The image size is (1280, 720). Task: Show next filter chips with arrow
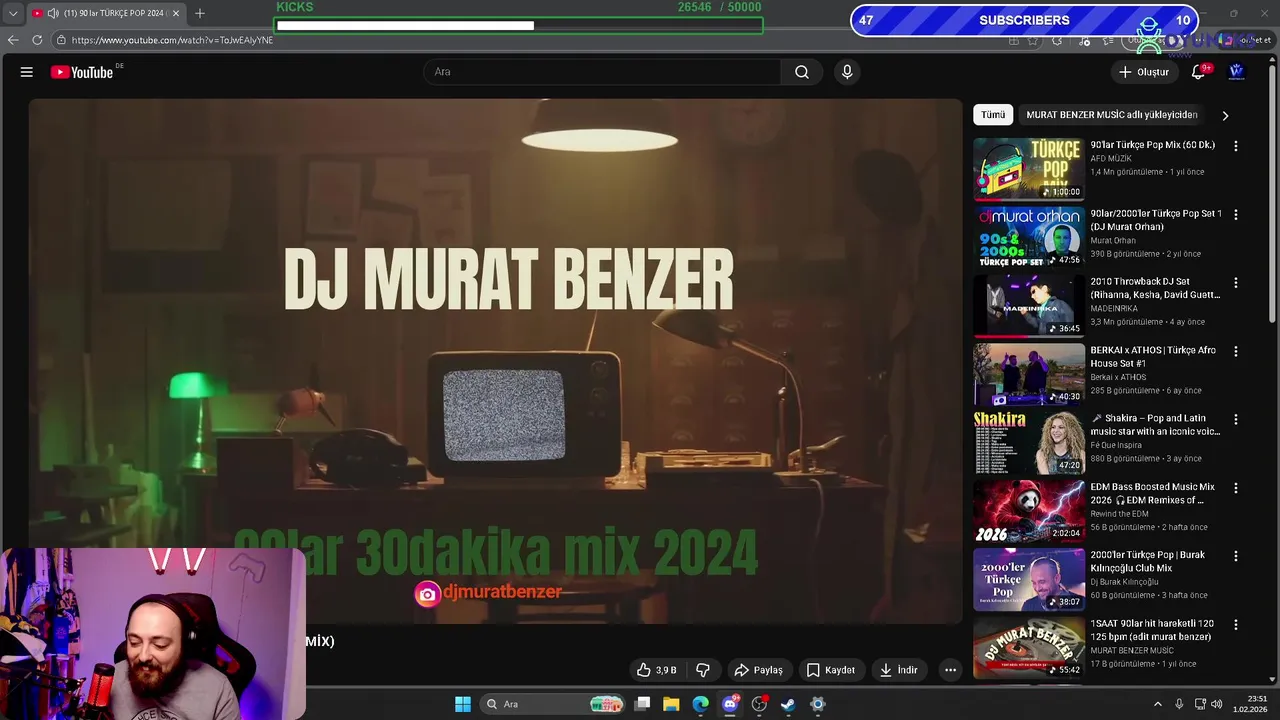pyautogui.click(x=1225, y=115)
